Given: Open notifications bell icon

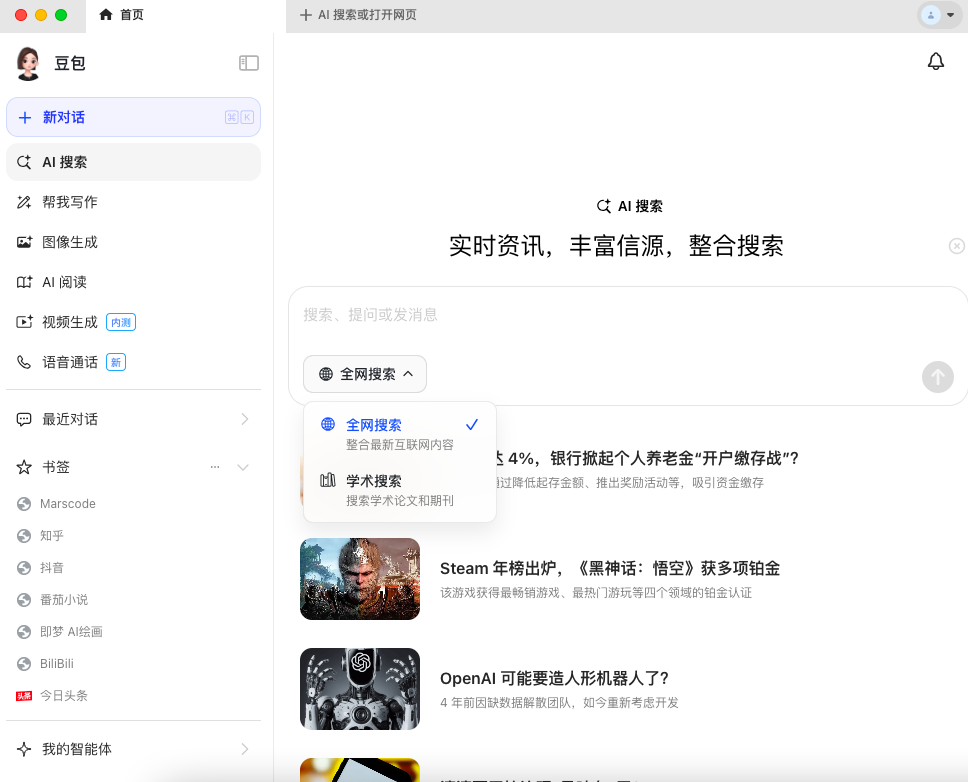Looking at the screenshot, I should (936, 61).
